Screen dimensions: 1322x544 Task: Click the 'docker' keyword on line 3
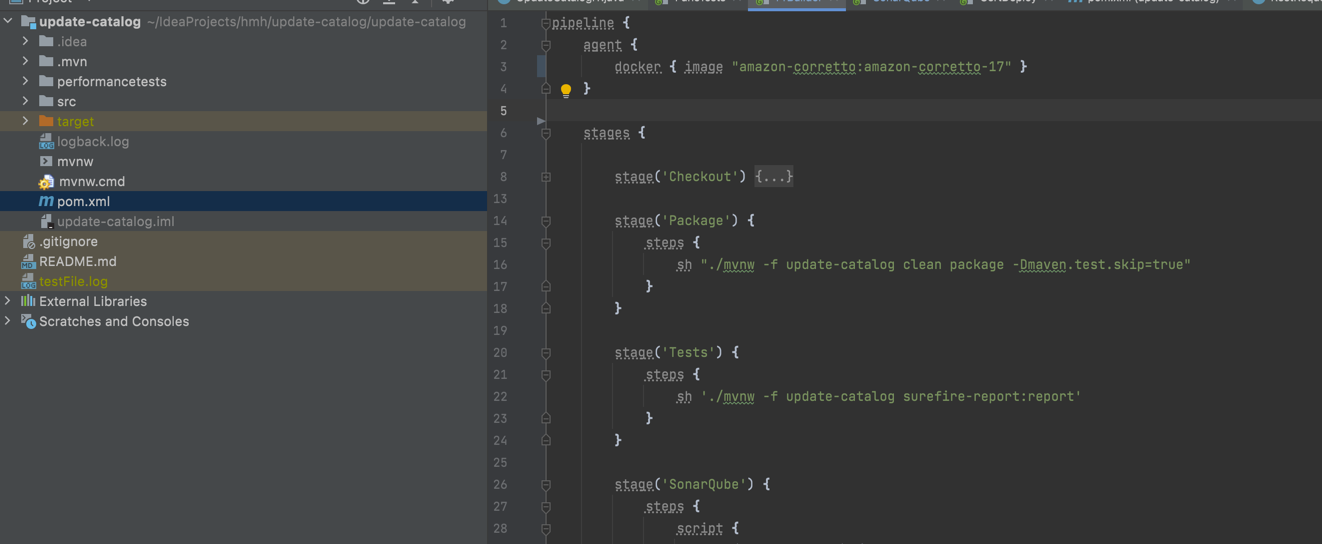tap(638, 67)
